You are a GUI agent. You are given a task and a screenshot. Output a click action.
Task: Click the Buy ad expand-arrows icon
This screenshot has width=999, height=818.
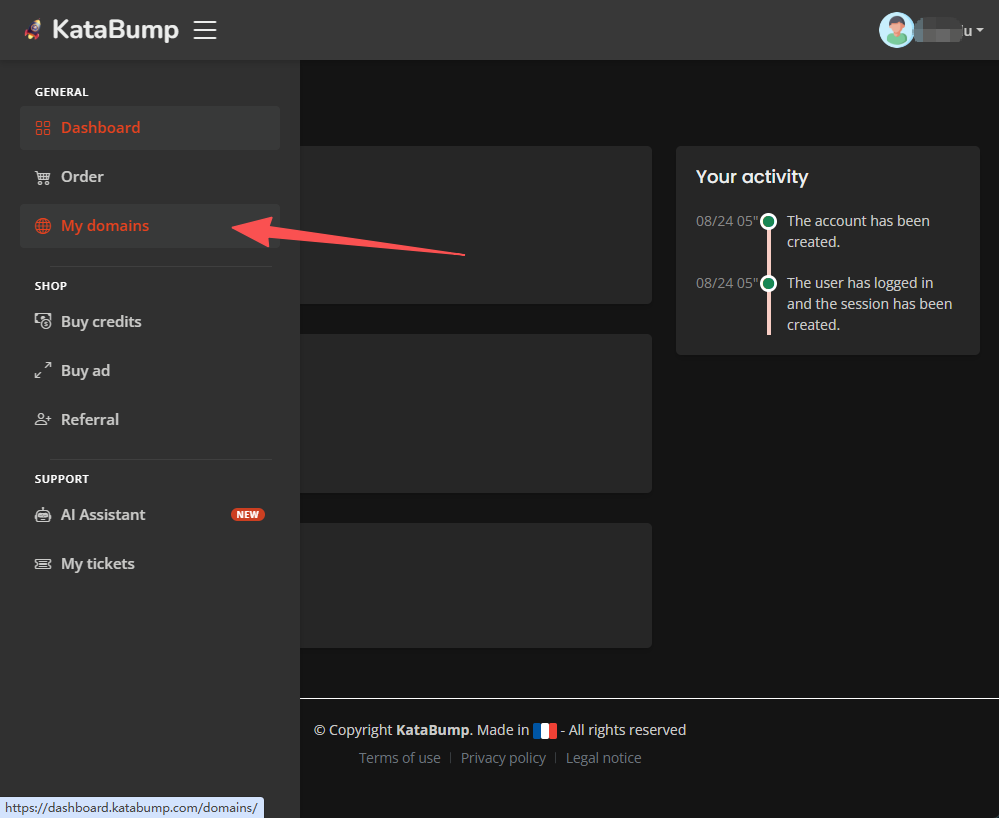pos(43,371)
